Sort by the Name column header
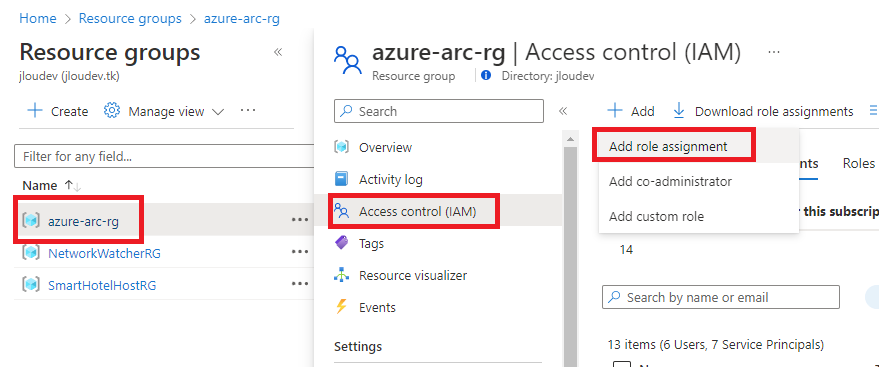The width and height of the screenshot is (879, 367). tap(40, 185)
